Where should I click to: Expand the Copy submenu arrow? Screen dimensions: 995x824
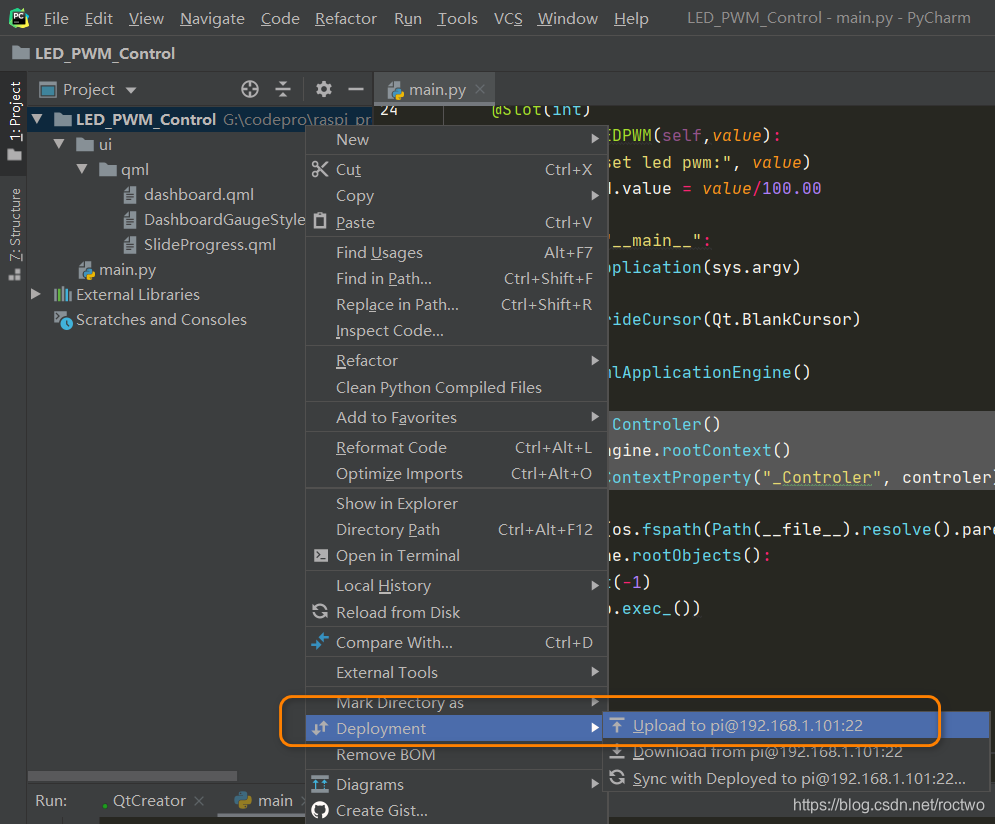[595, 195]
